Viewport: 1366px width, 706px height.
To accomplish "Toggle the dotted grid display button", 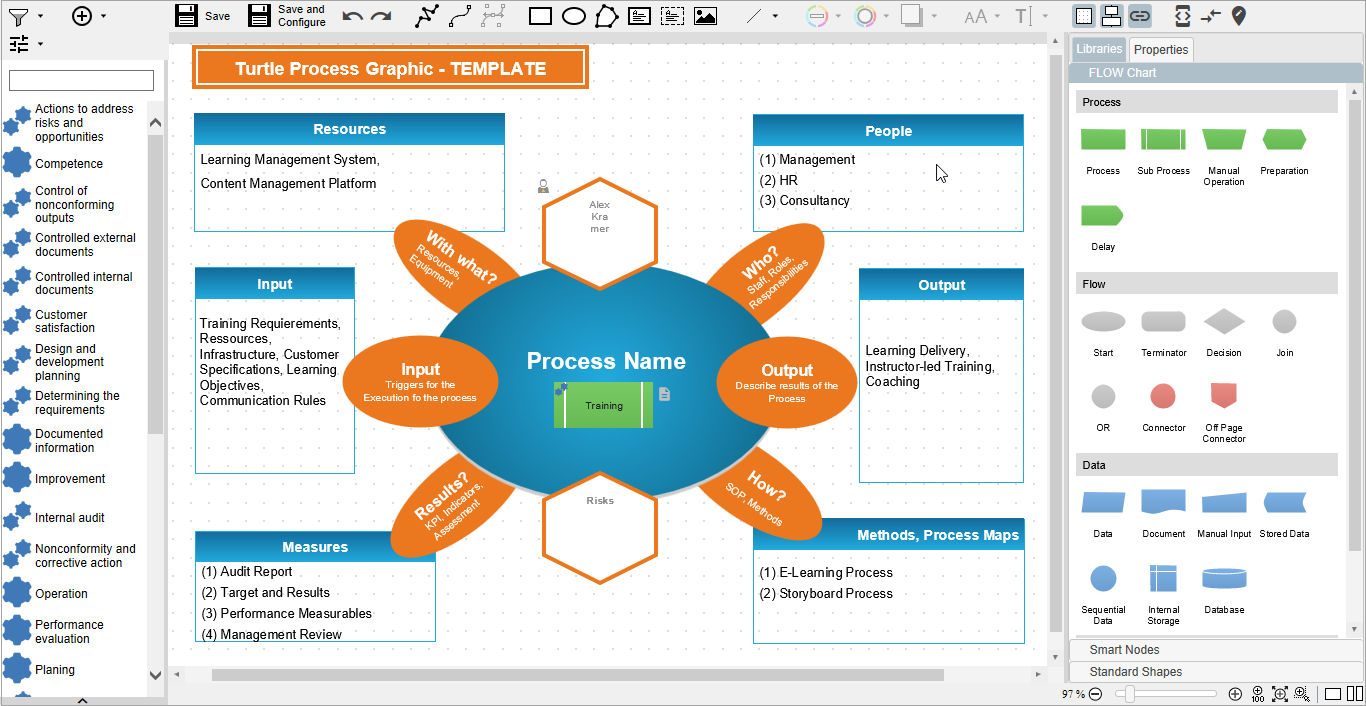I will click(1083, 16).
